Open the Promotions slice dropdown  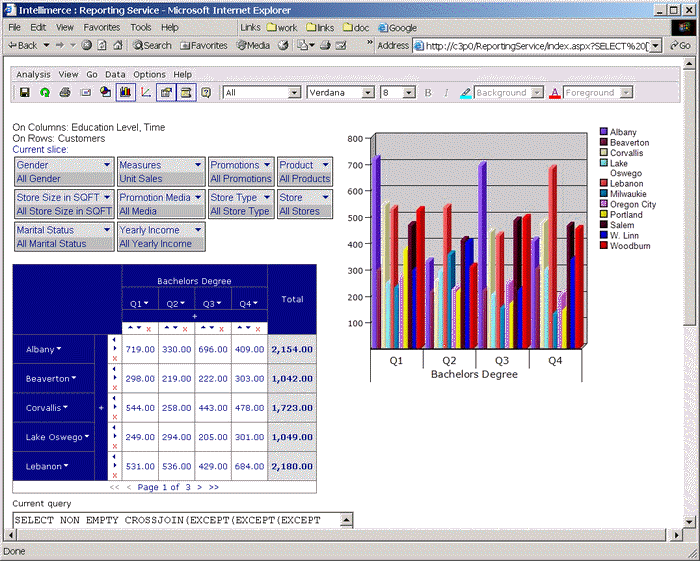(267, 165)
